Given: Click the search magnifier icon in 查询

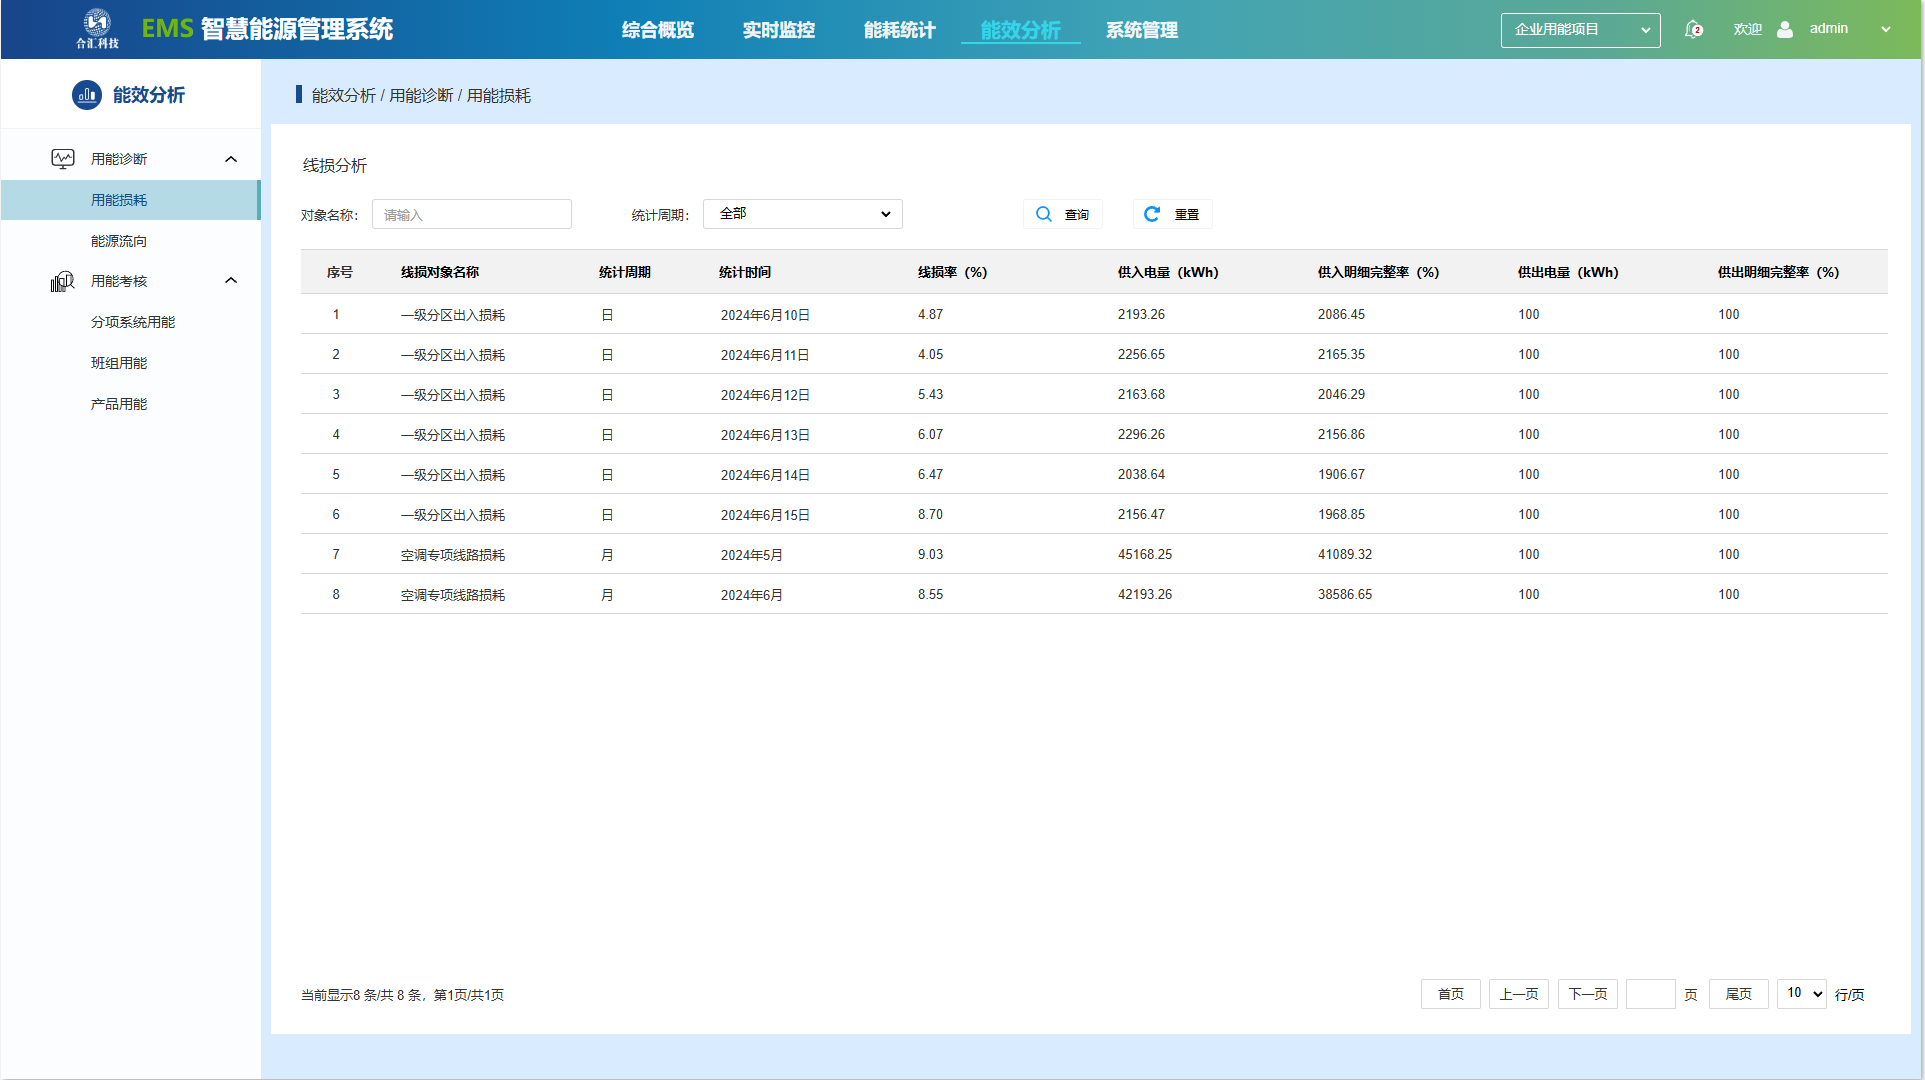Looking at the screenshot, I should (1044, 215).
